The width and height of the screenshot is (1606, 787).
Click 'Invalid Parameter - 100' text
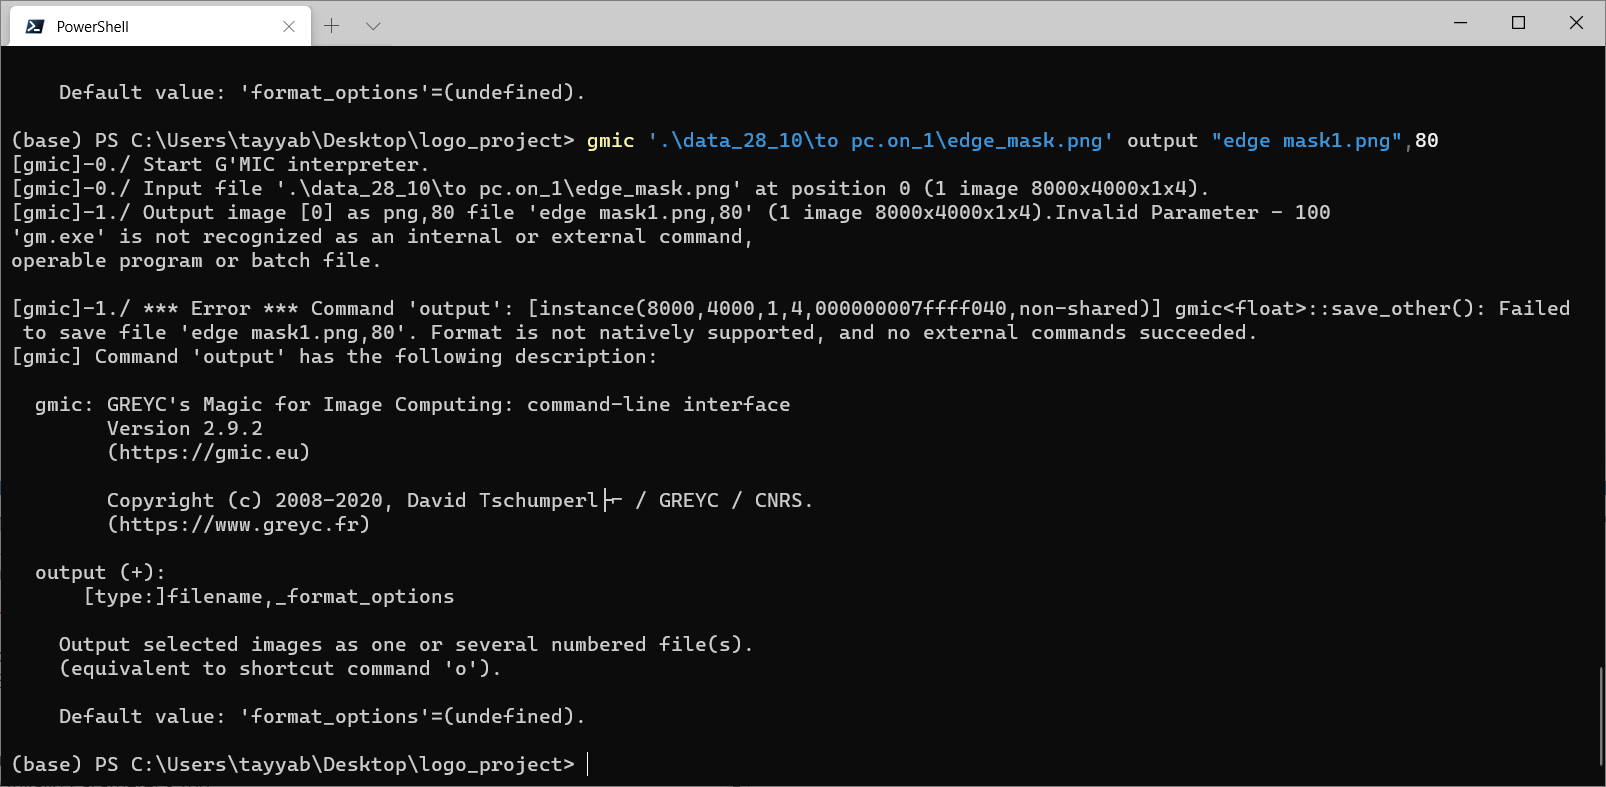click(1193, 212)
